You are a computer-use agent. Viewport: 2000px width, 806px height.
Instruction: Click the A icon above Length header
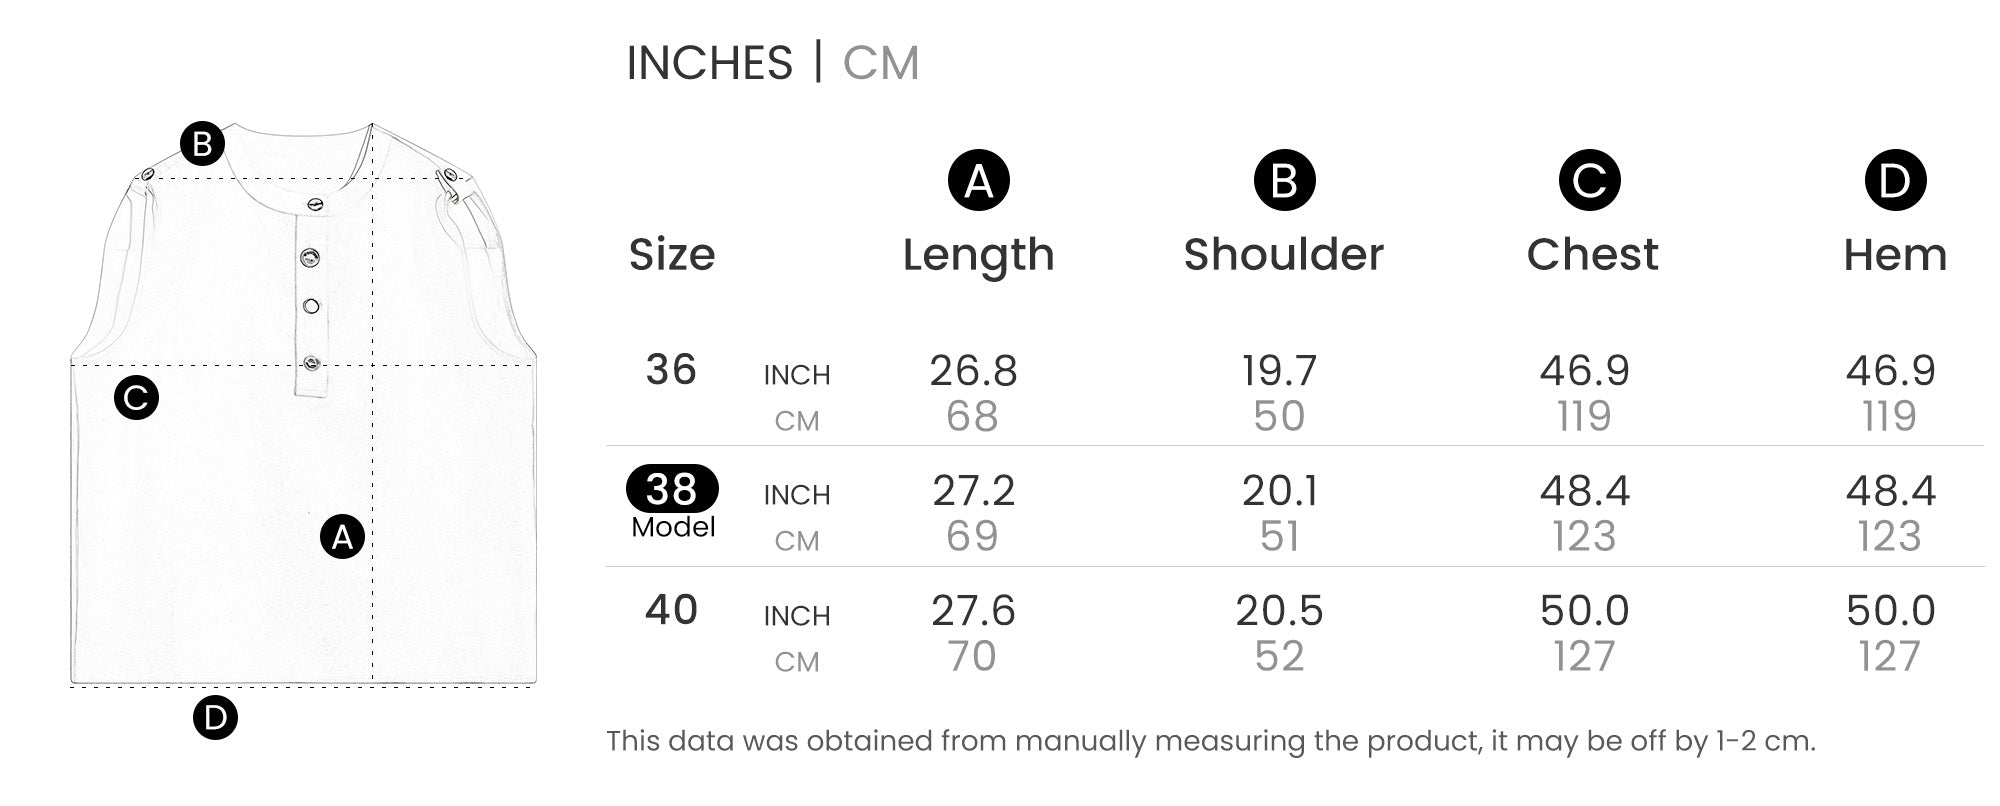(978, 181)
